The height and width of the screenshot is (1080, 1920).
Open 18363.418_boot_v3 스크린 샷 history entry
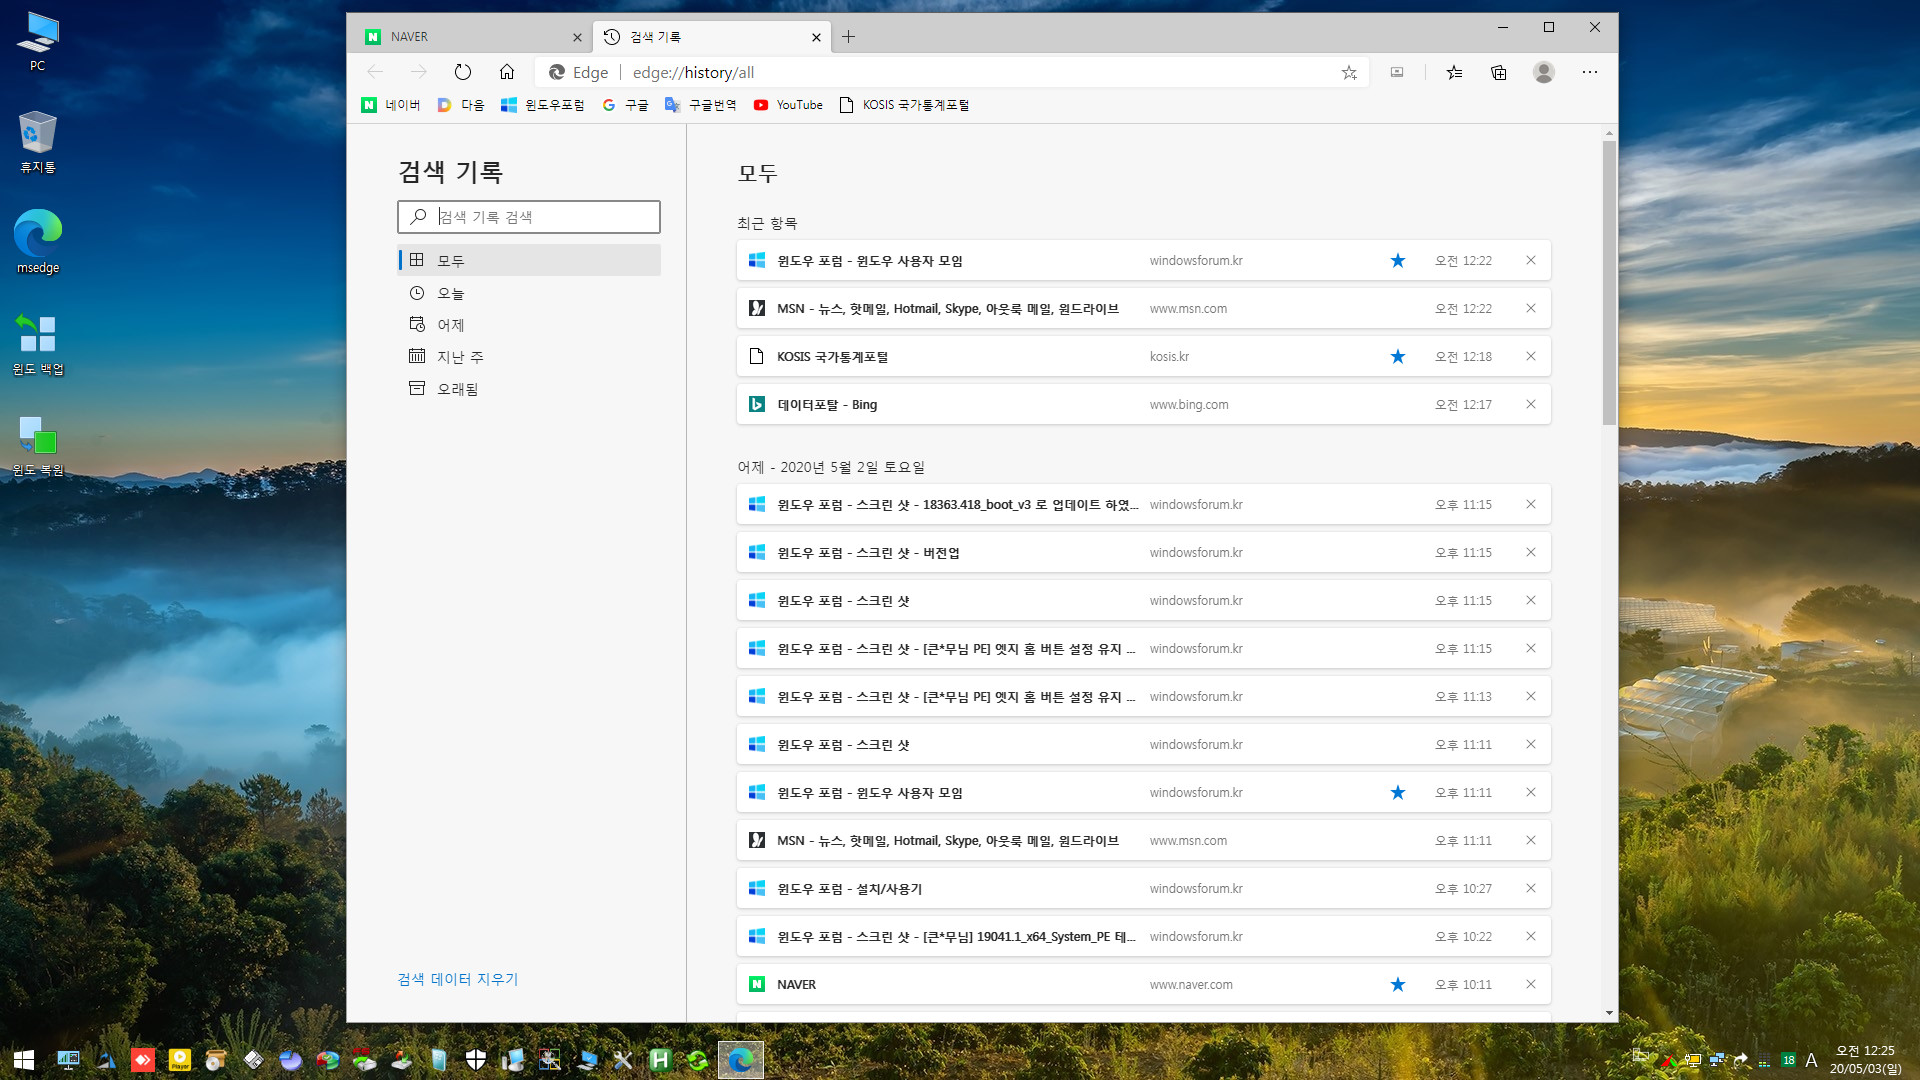point(1143,504)
